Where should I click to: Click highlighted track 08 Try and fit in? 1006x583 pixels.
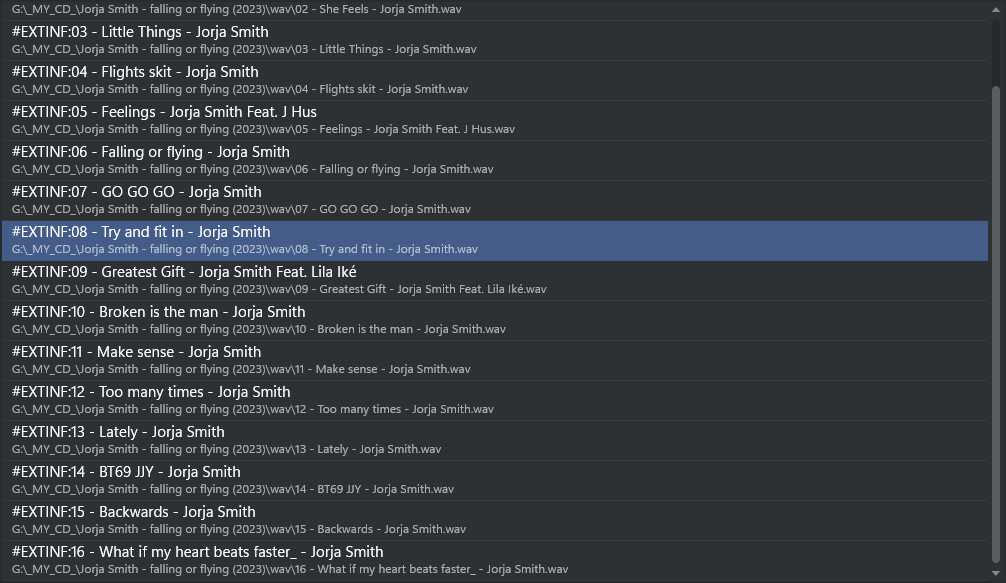141,232
